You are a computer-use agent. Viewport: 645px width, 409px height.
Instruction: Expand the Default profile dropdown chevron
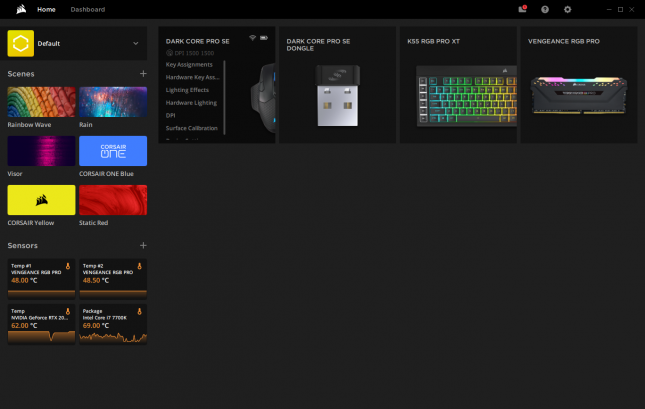pyautogui.click(x=135, y=43)
